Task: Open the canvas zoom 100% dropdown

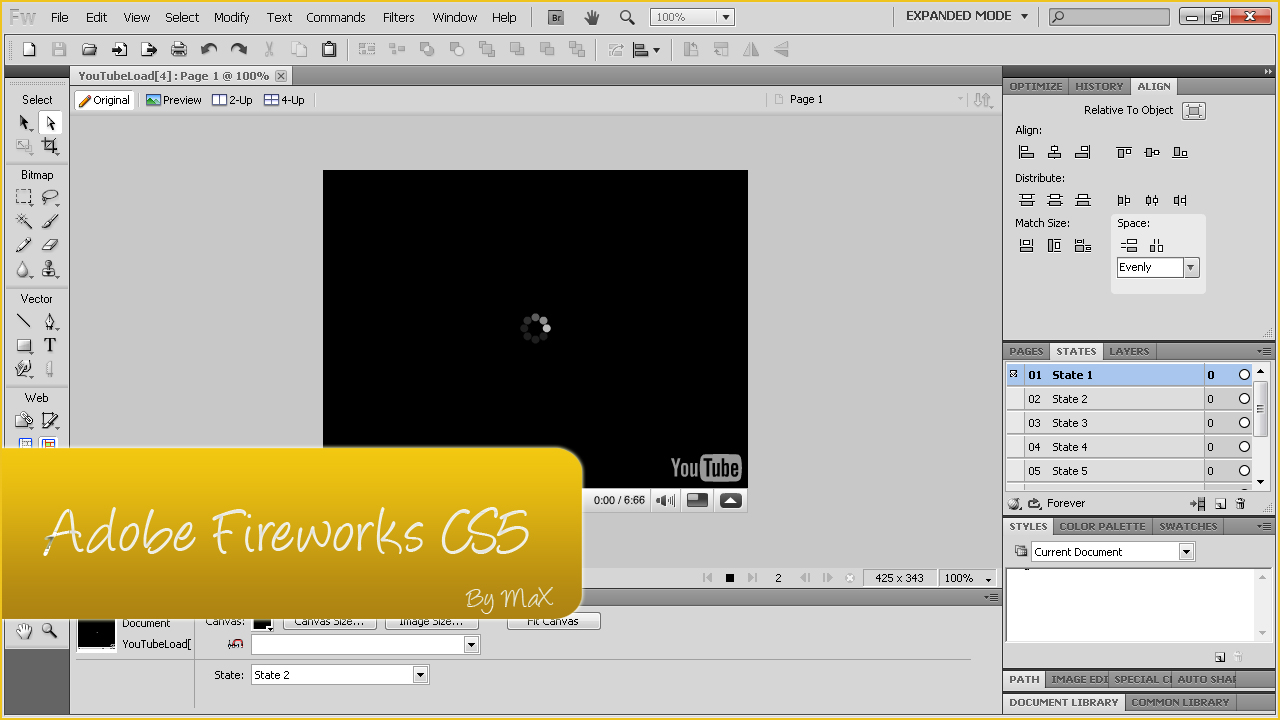Action: click(x=969, y=578)
